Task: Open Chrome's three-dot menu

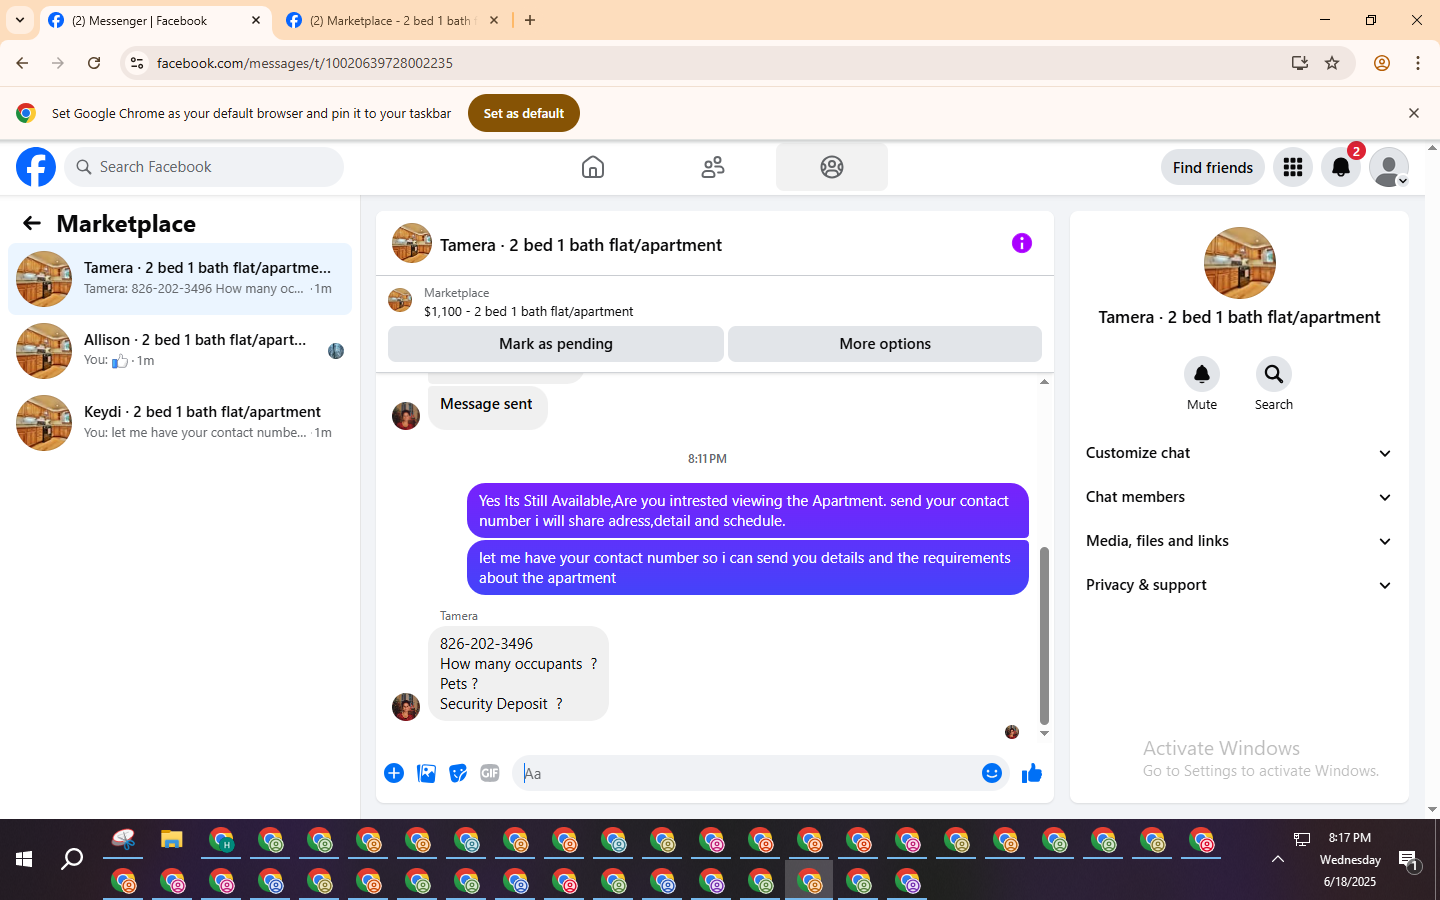Action: [x=1418, y=63]
